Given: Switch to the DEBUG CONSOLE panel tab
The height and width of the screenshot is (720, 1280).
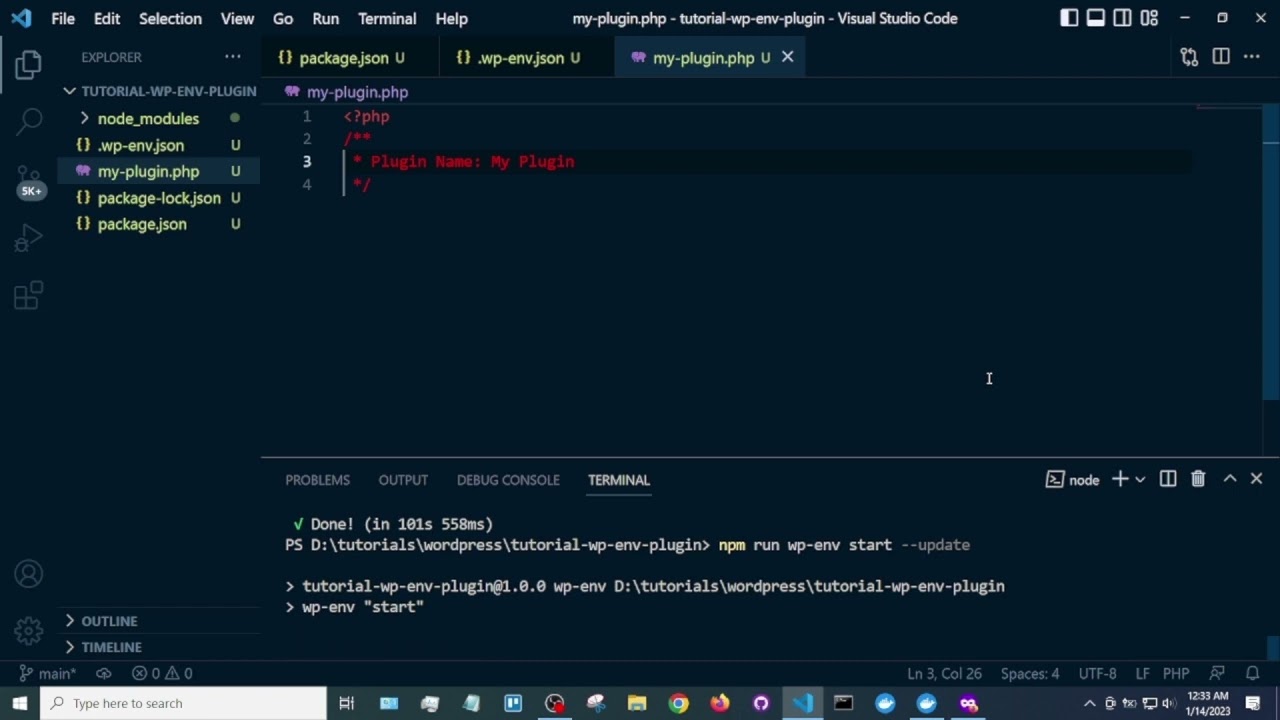Looking at the screenshot, I should point(508,480).
